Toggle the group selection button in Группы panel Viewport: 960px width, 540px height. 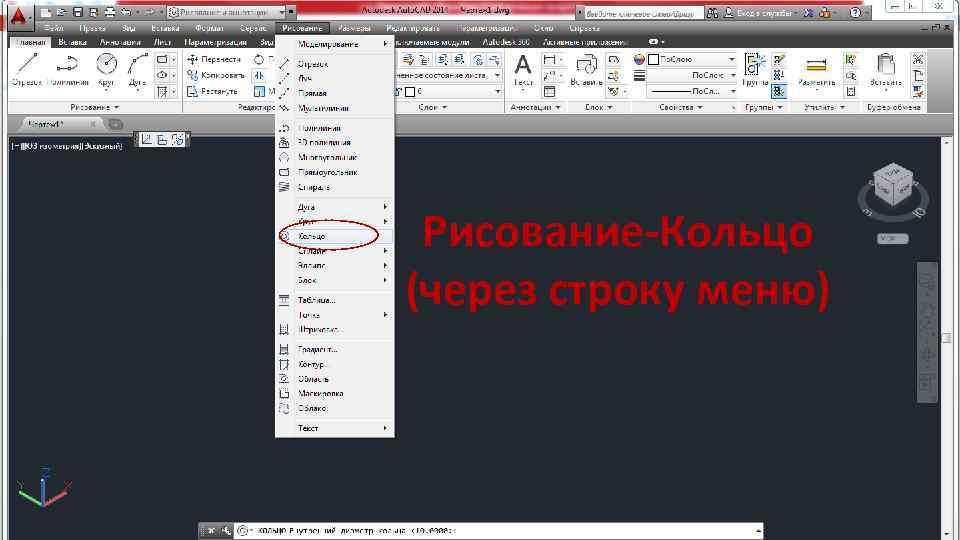coord(778,91)
